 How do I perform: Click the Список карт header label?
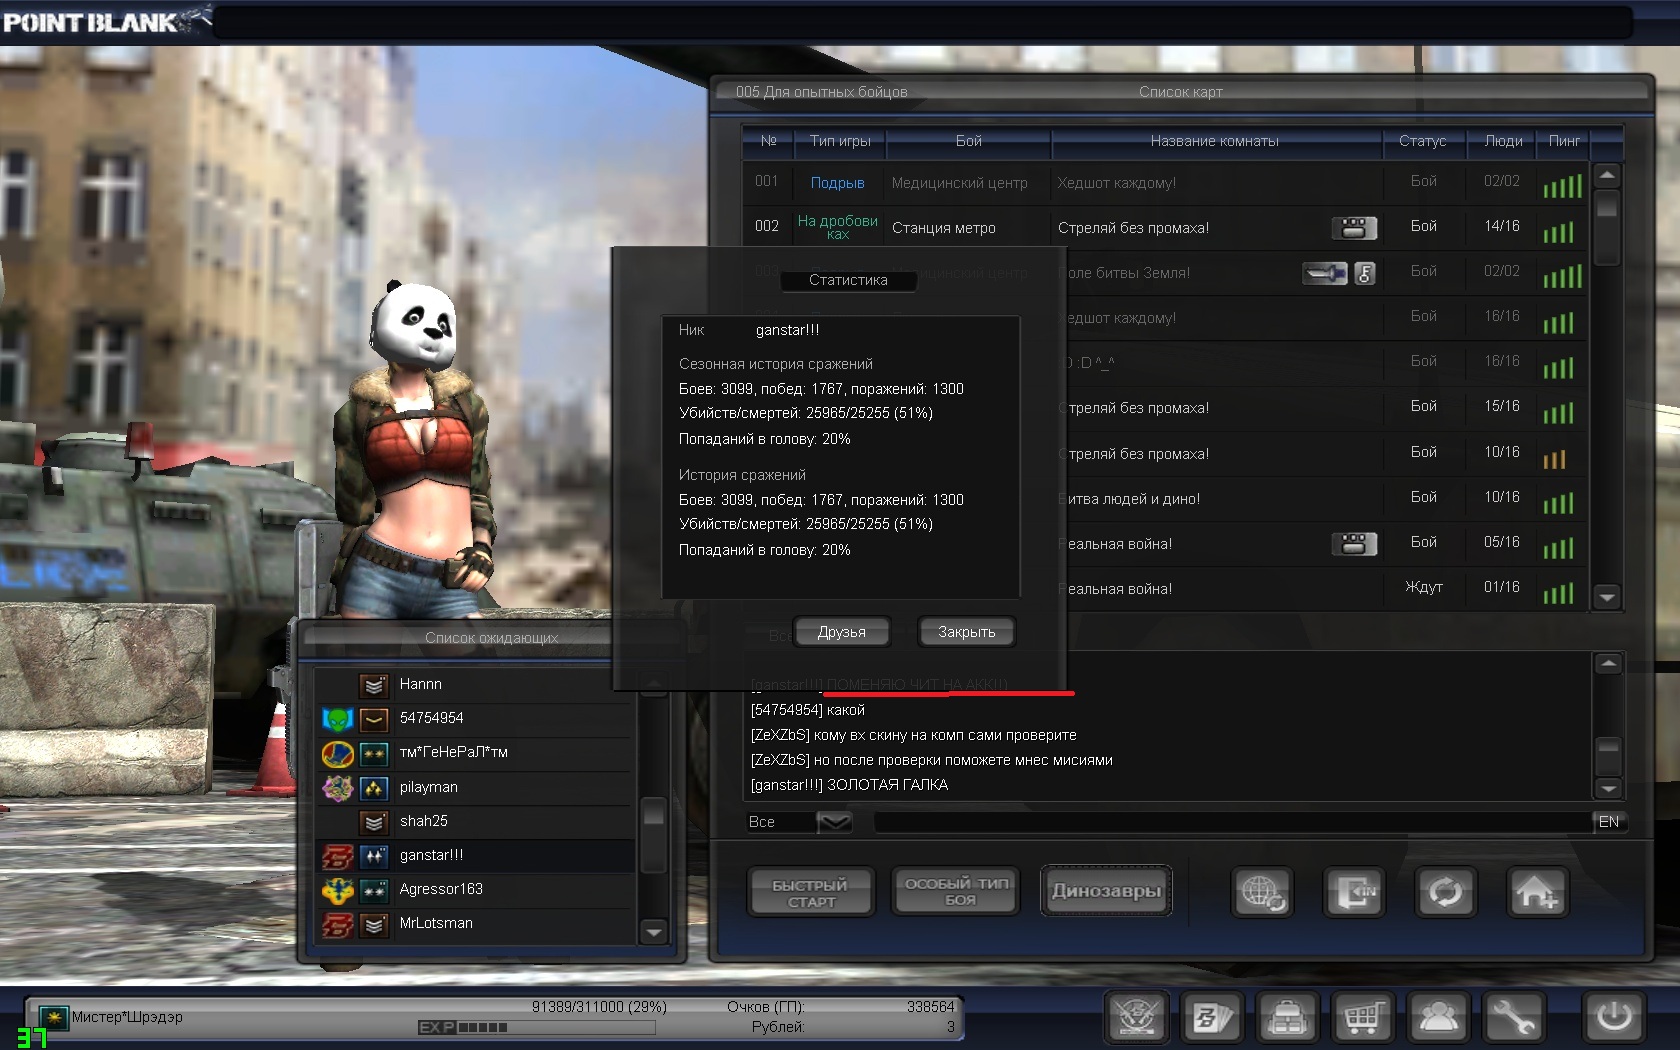(x=1180, y=92)
